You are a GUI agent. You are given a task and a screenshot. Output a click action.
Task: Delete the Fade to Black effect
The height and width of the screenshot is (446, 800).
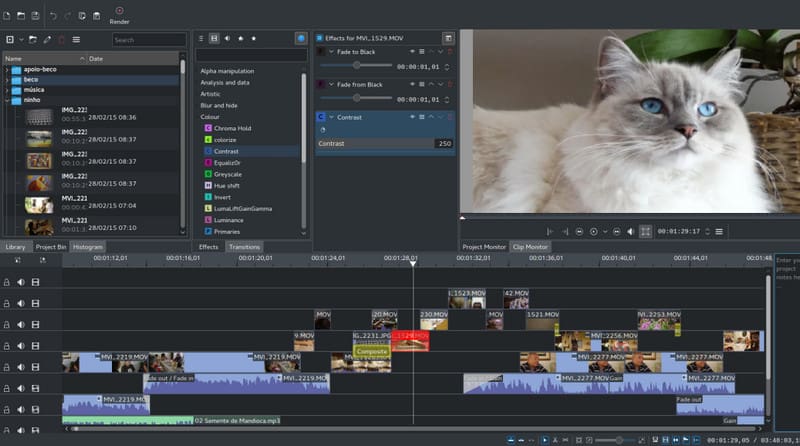pos(450,52)
